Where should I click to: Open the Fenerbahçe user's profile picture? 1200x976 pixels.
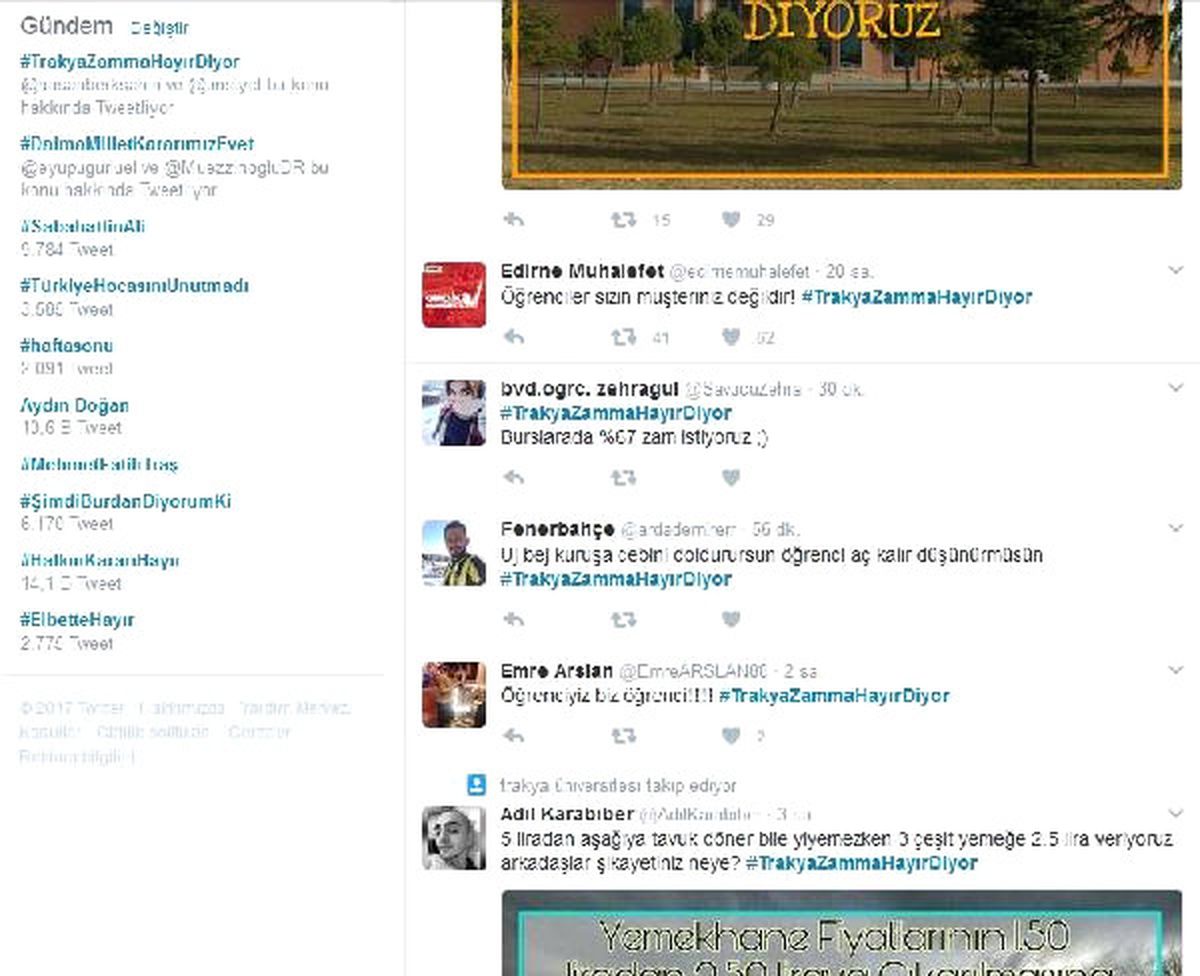[454, 553]
